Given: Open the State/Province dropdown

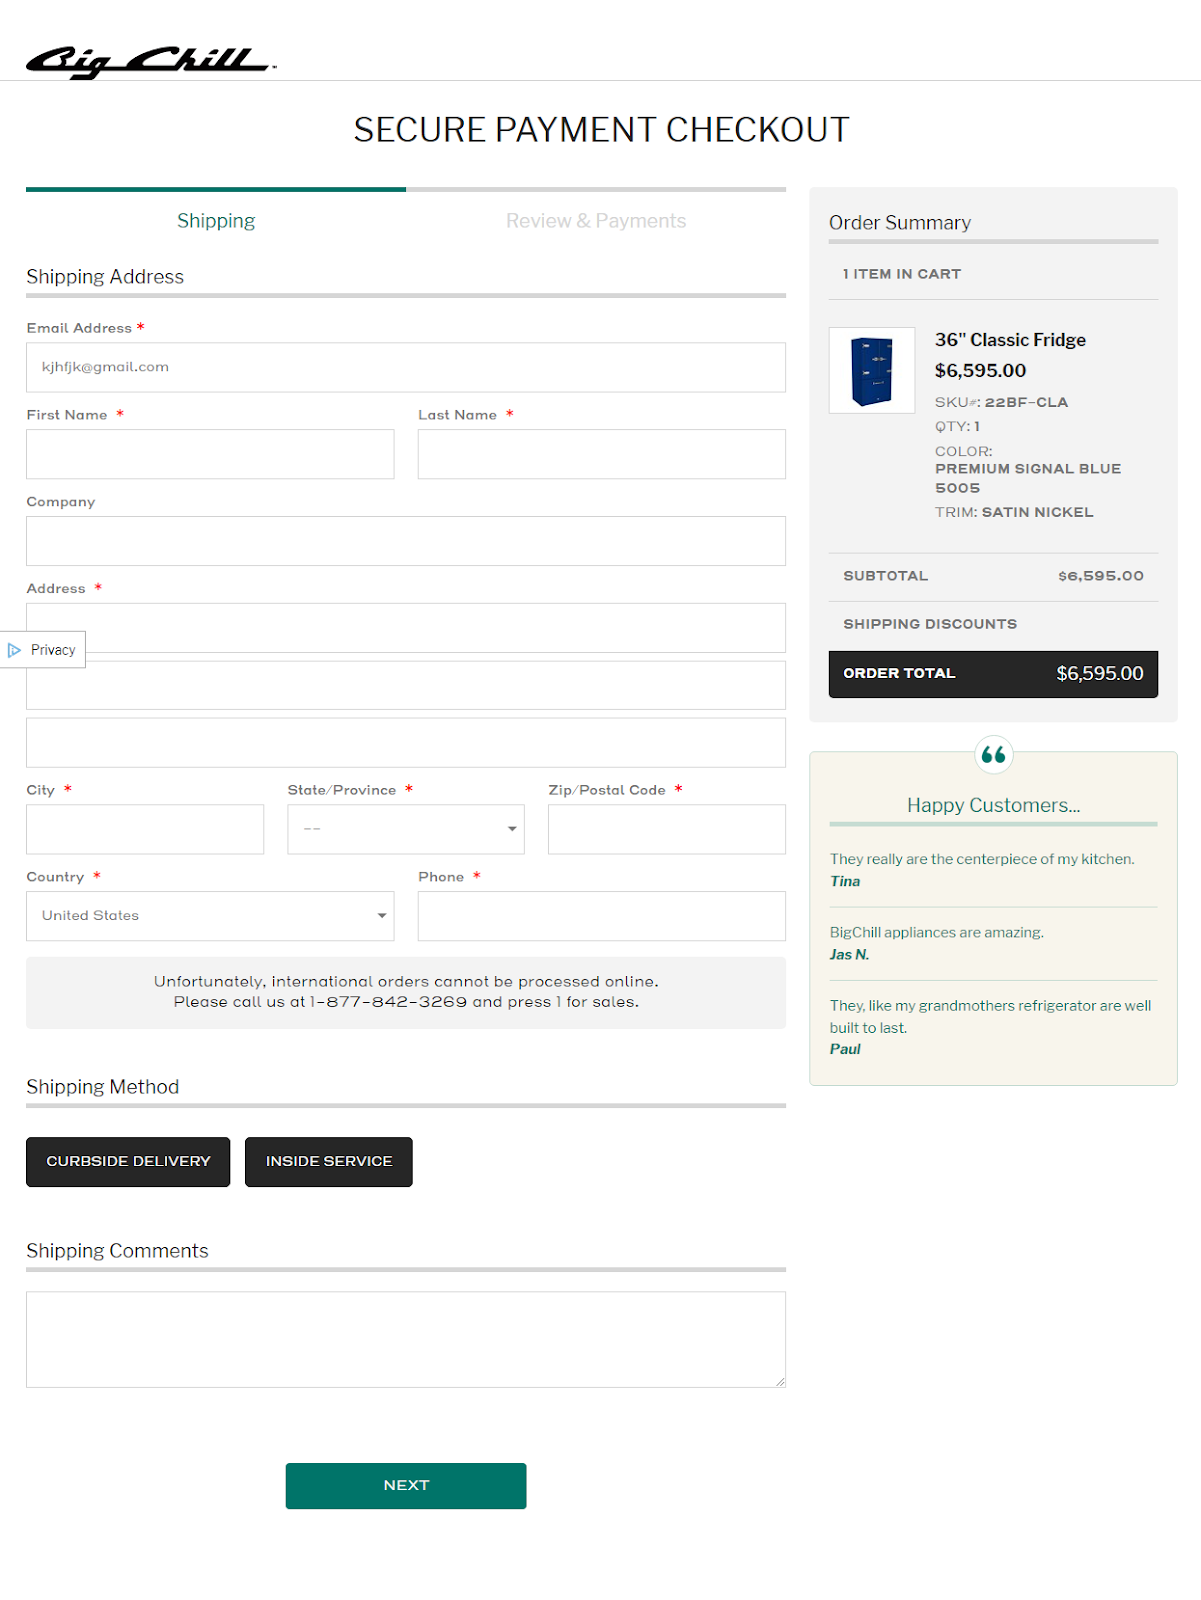Looking at the screenshot, I should (406, 829).
